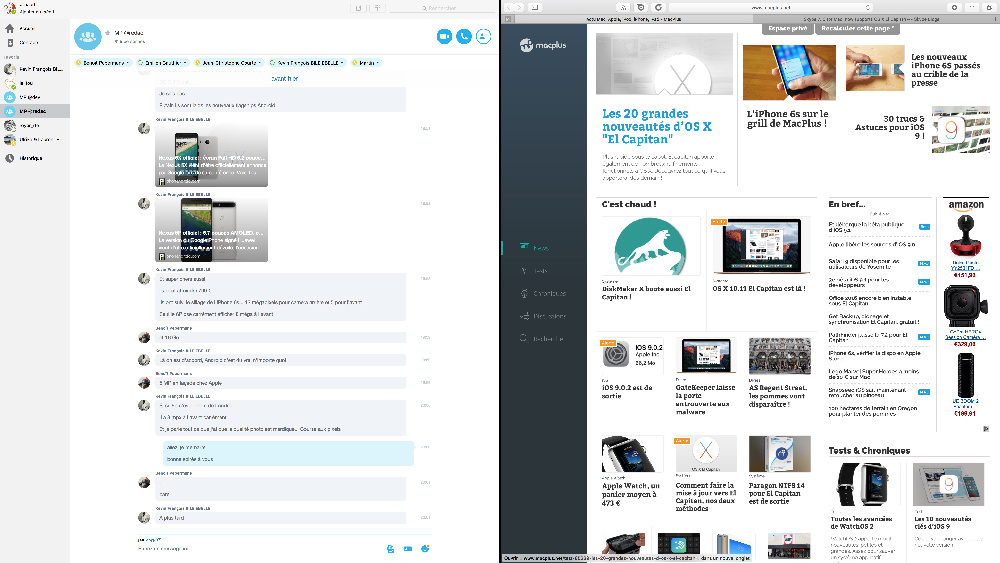Image resolution: width=1000 pixels, height=563 pixels.
Task: Click the iOS 9 icon thumbnail beside '30 trucs'
Action: point(960,129)
